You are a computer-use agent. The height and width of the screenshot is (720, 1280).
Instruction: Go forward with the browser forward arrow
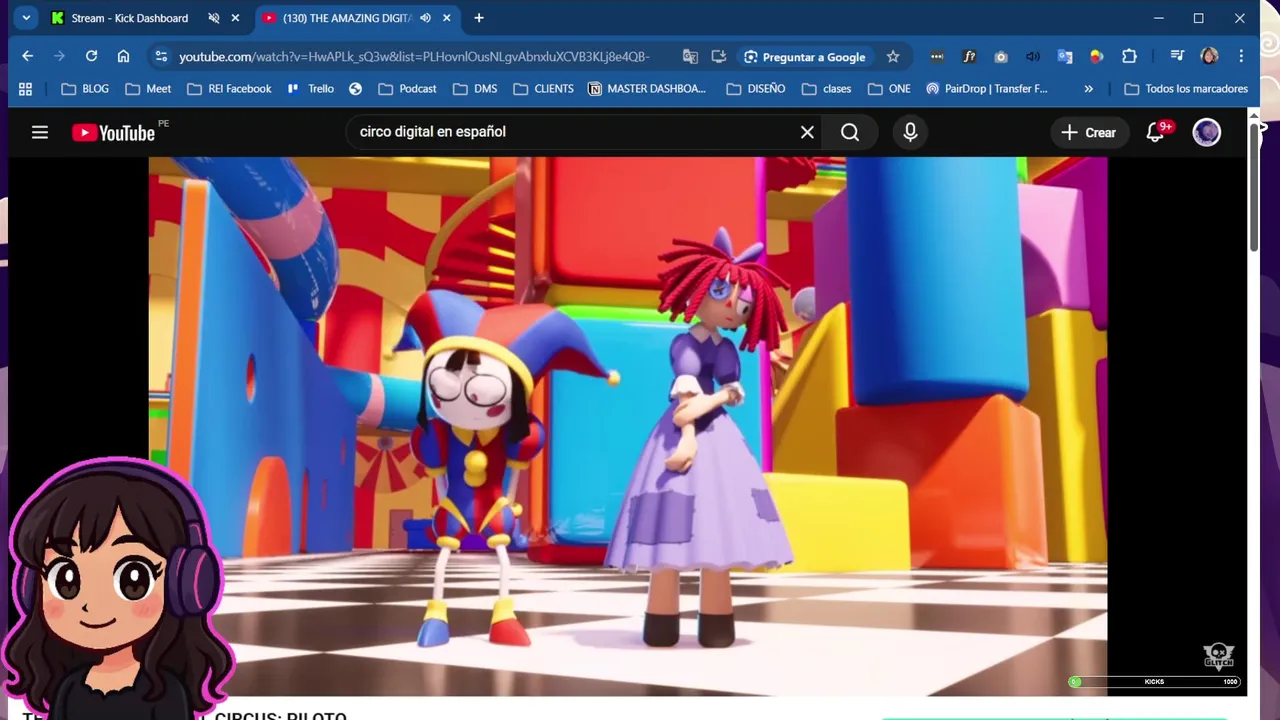[59, 57]
